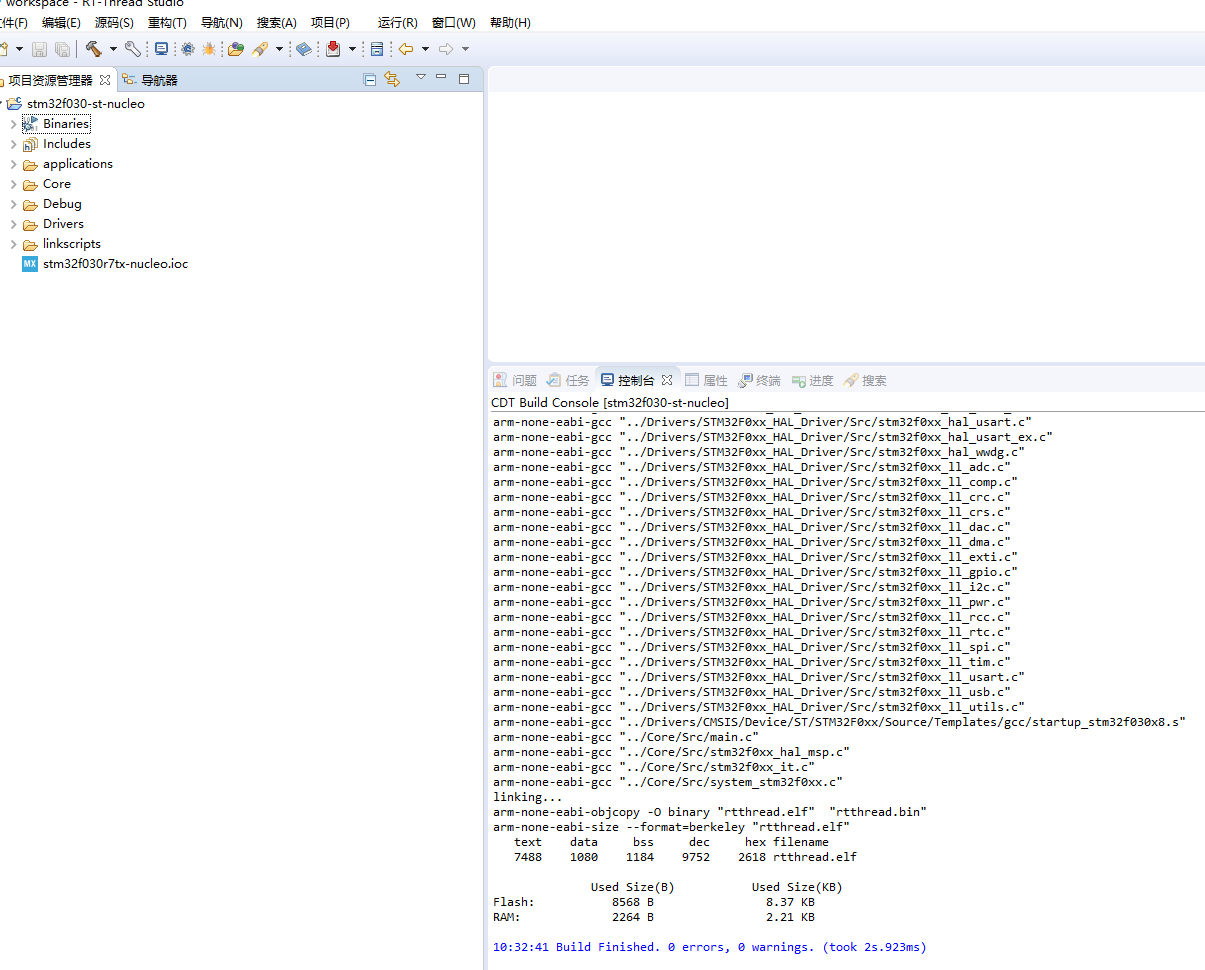Click the red download program icon
The width and height of the screenshot is (1205, 970).
tap(333, 49)
